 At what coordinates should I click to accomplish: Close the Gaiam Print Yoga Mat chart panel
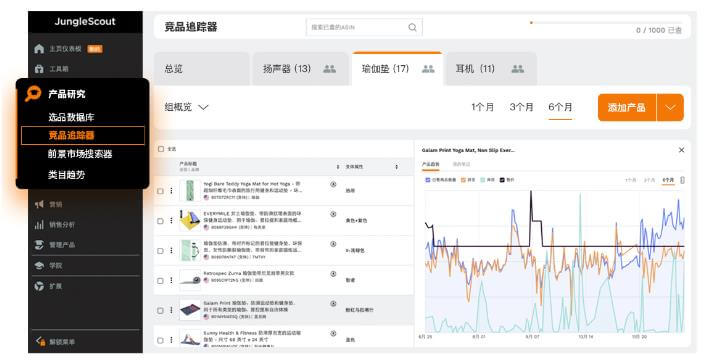tap(681, 150)
